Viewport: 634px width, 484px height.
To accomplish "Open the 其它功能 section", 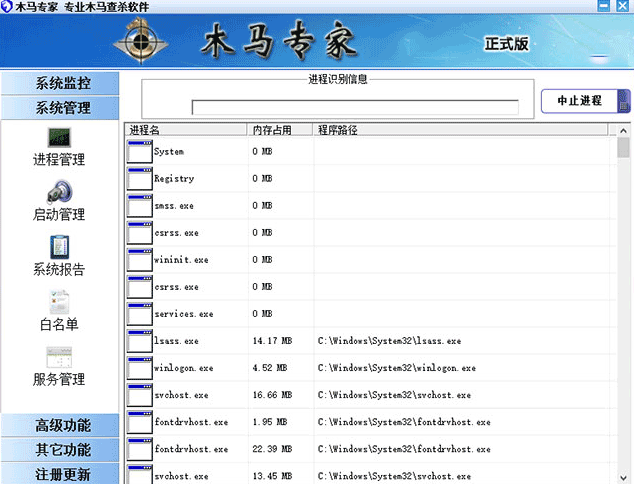I will point(60,450).
